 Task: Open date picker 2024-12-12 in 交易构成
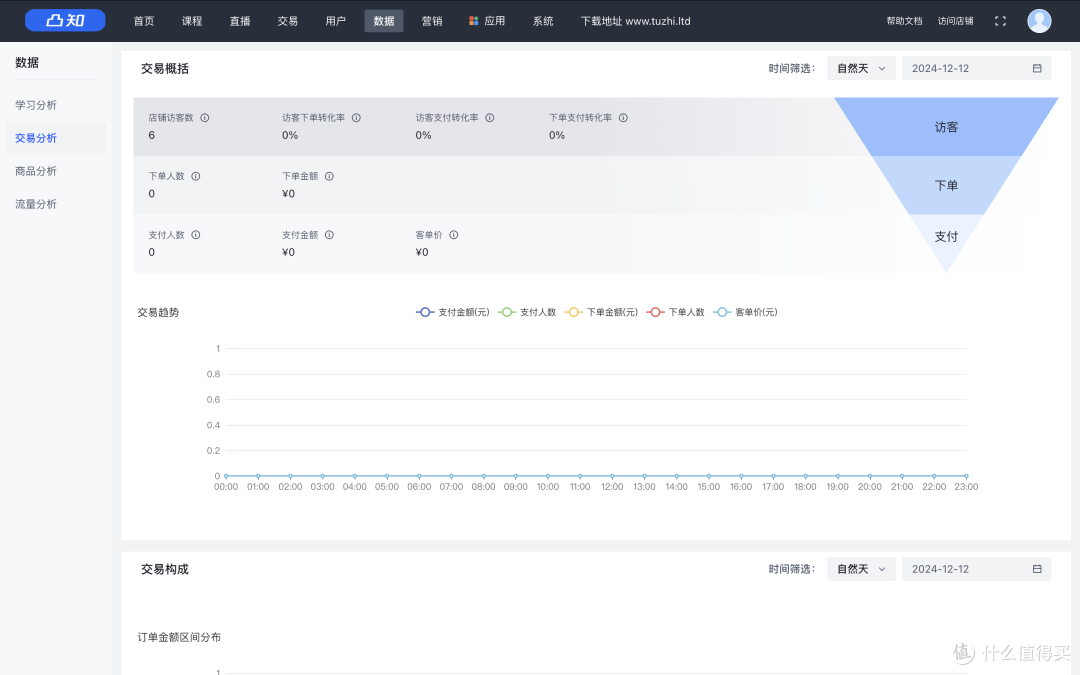pos(976,569)
